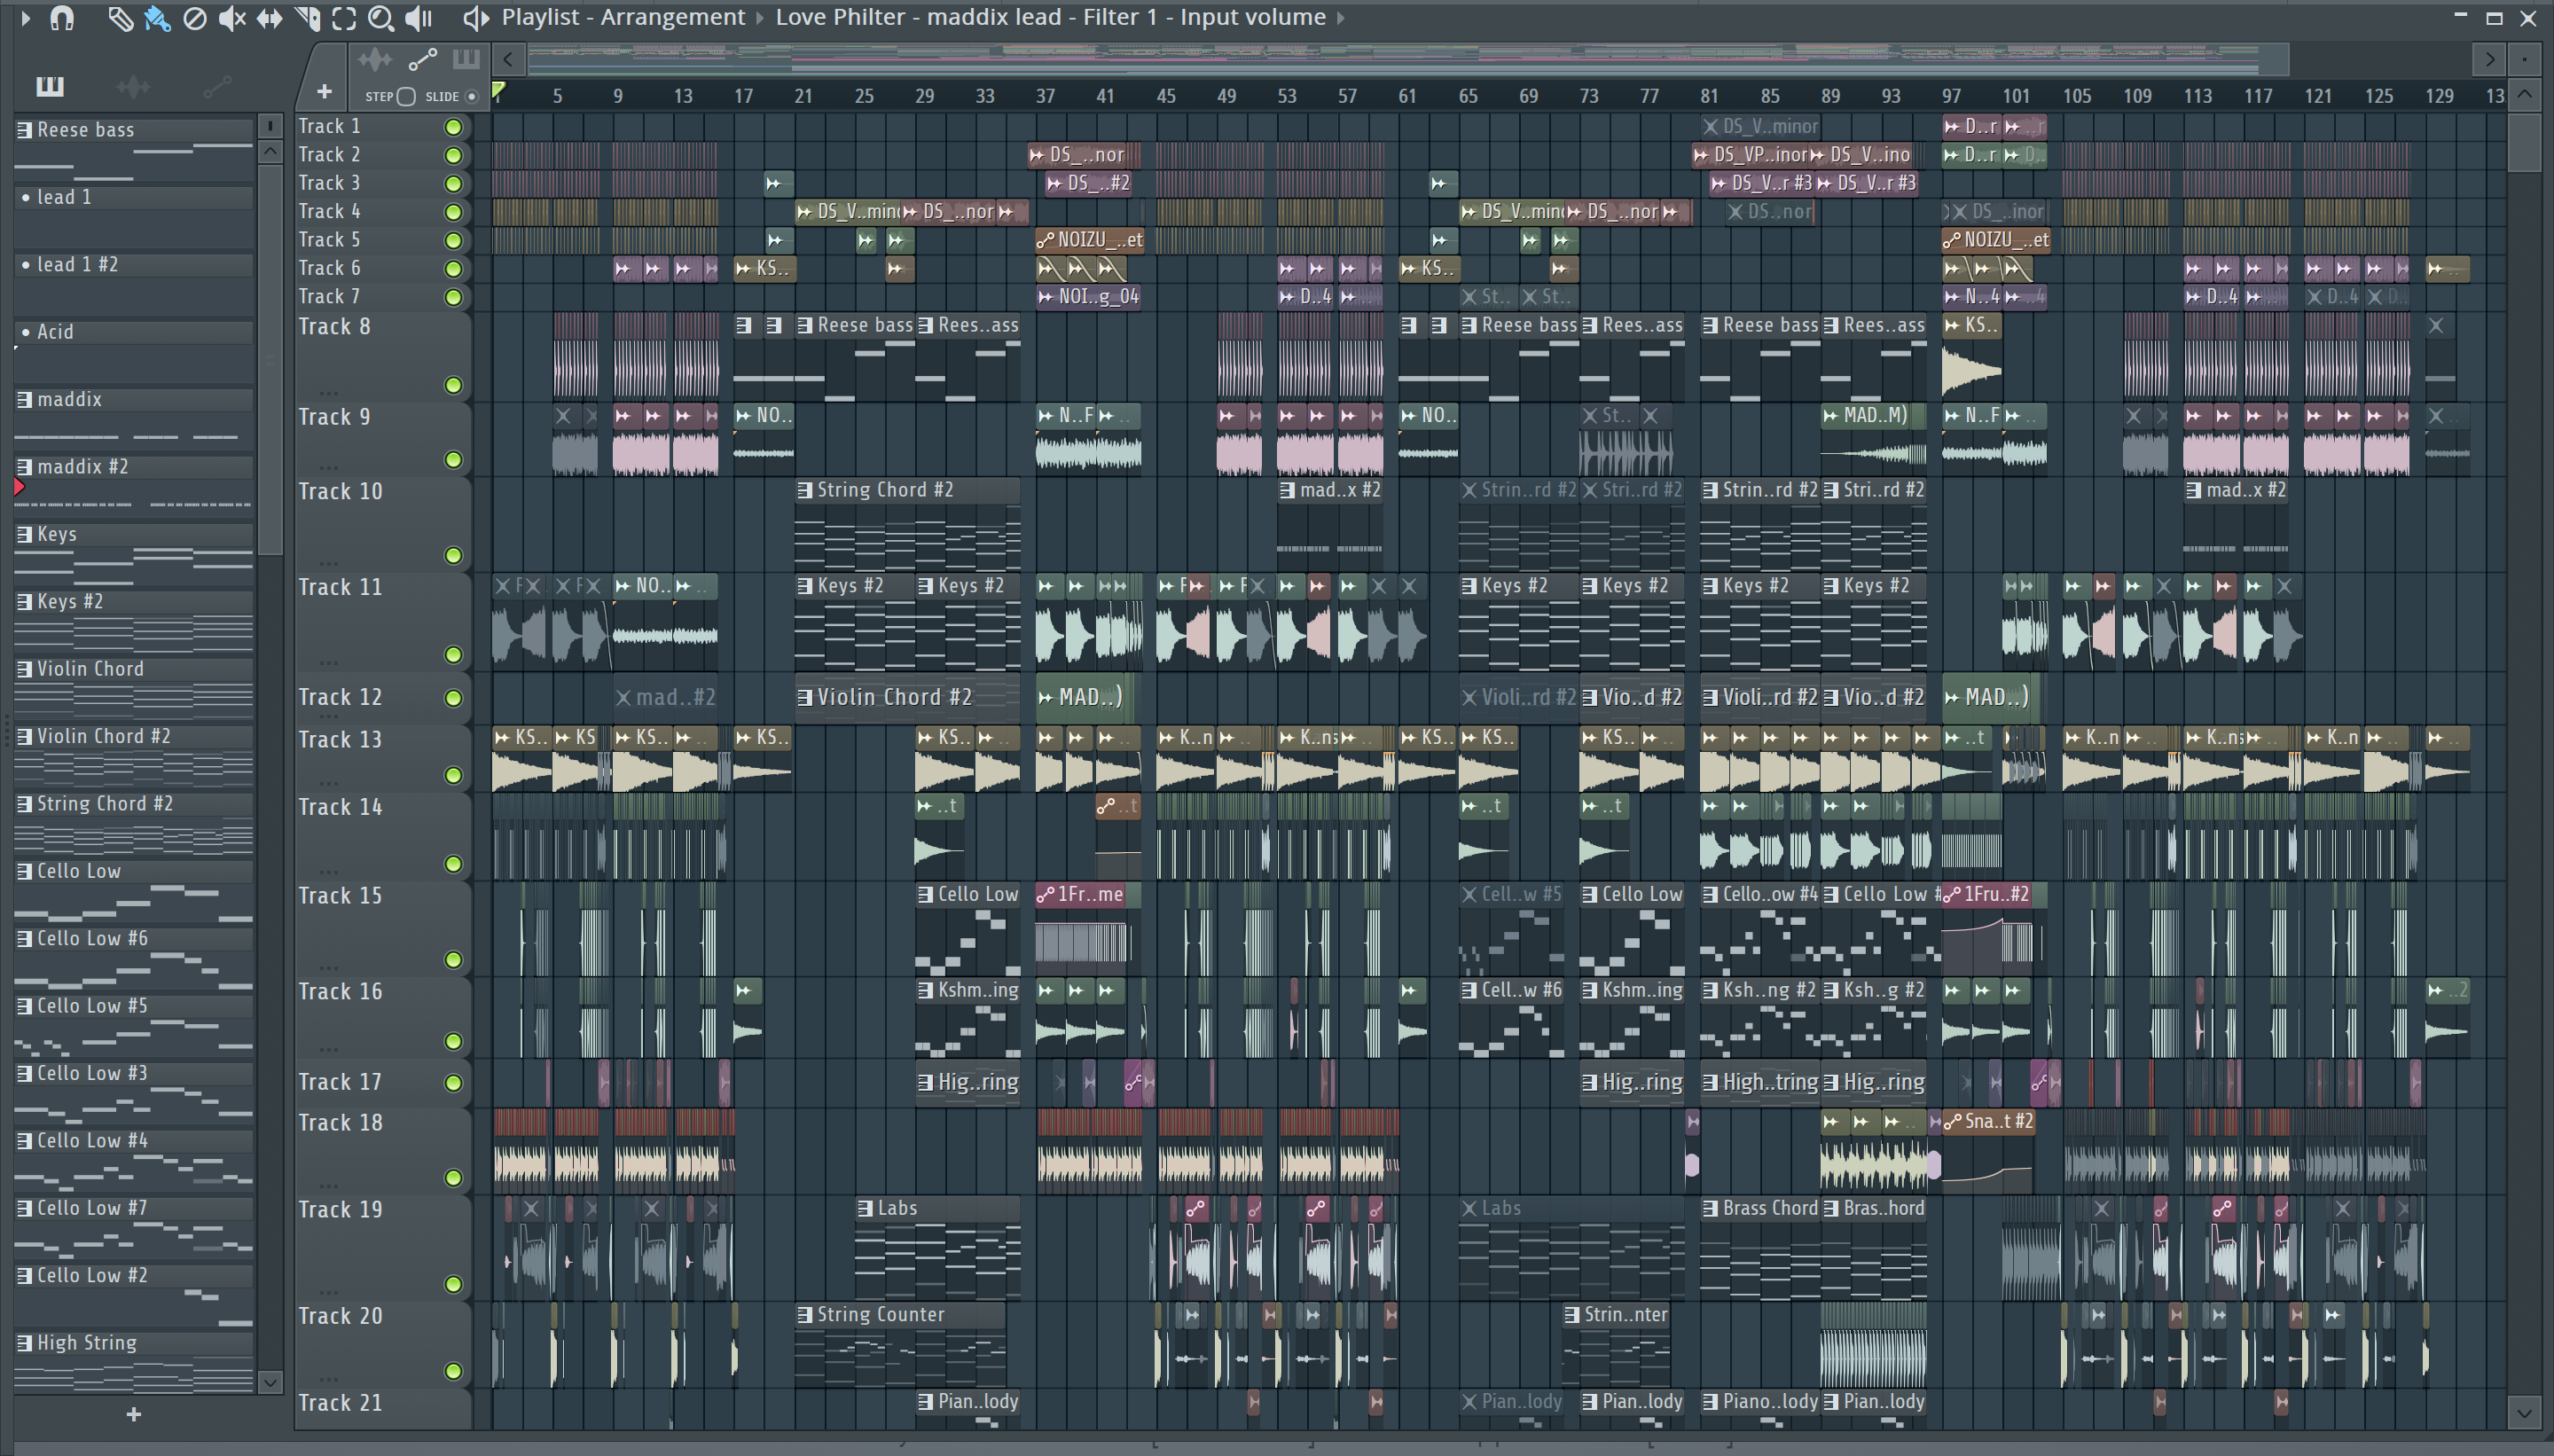2554x1456 pixels.
Task: Expand the arrow after Playlist - Arrangement
Action: coord(760,18)
